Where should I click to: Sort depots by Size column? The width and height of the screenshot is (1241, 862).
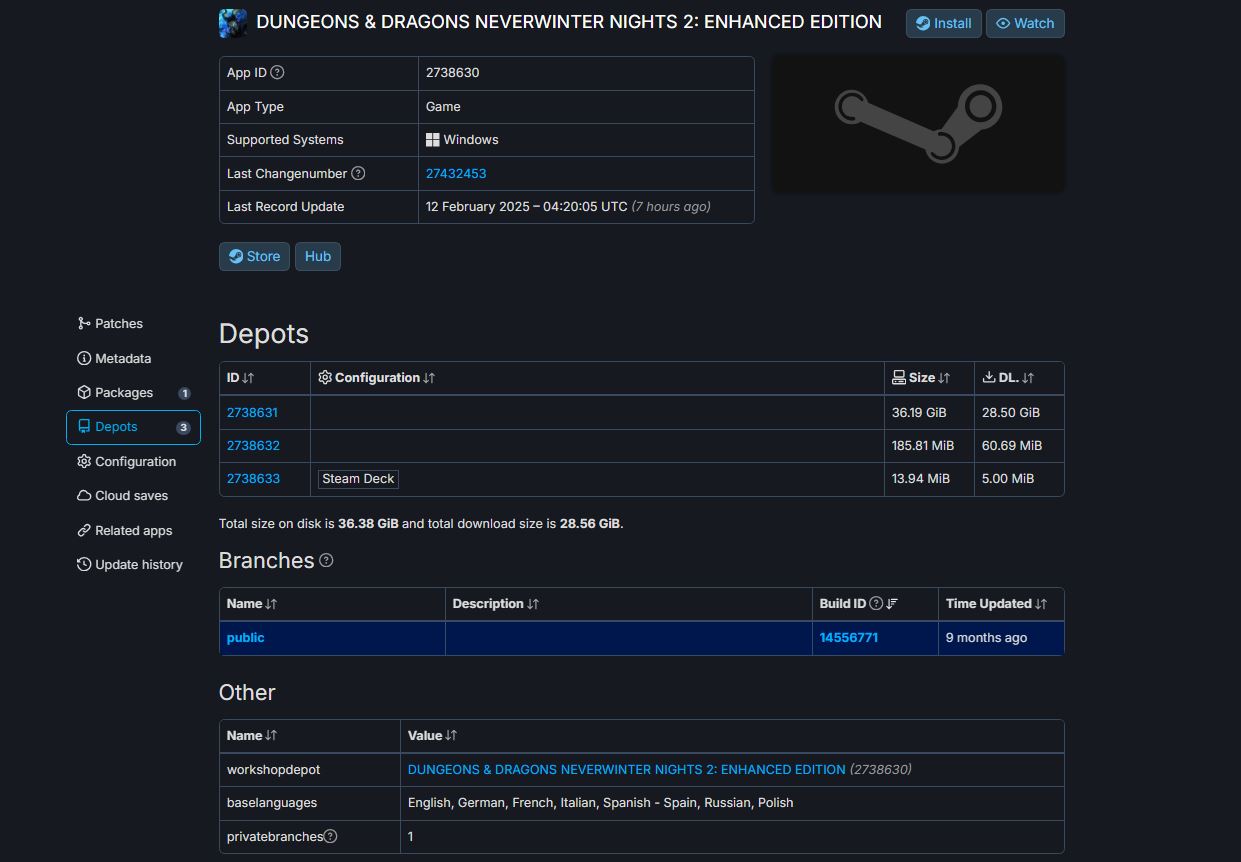coord(921,378)
